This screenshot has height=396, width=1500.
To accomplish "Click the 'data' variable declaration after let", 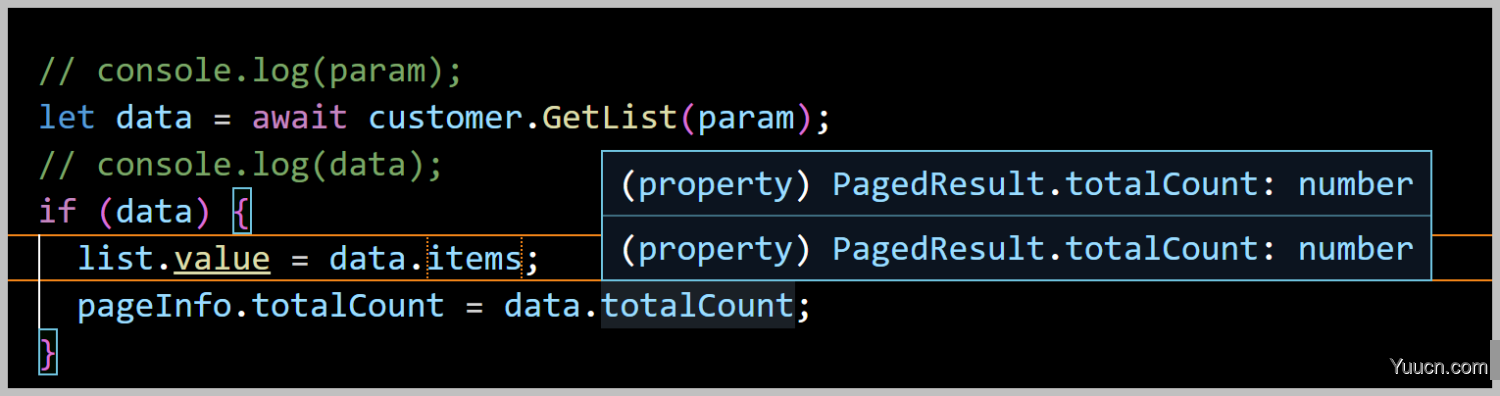I will click(154, 118).
